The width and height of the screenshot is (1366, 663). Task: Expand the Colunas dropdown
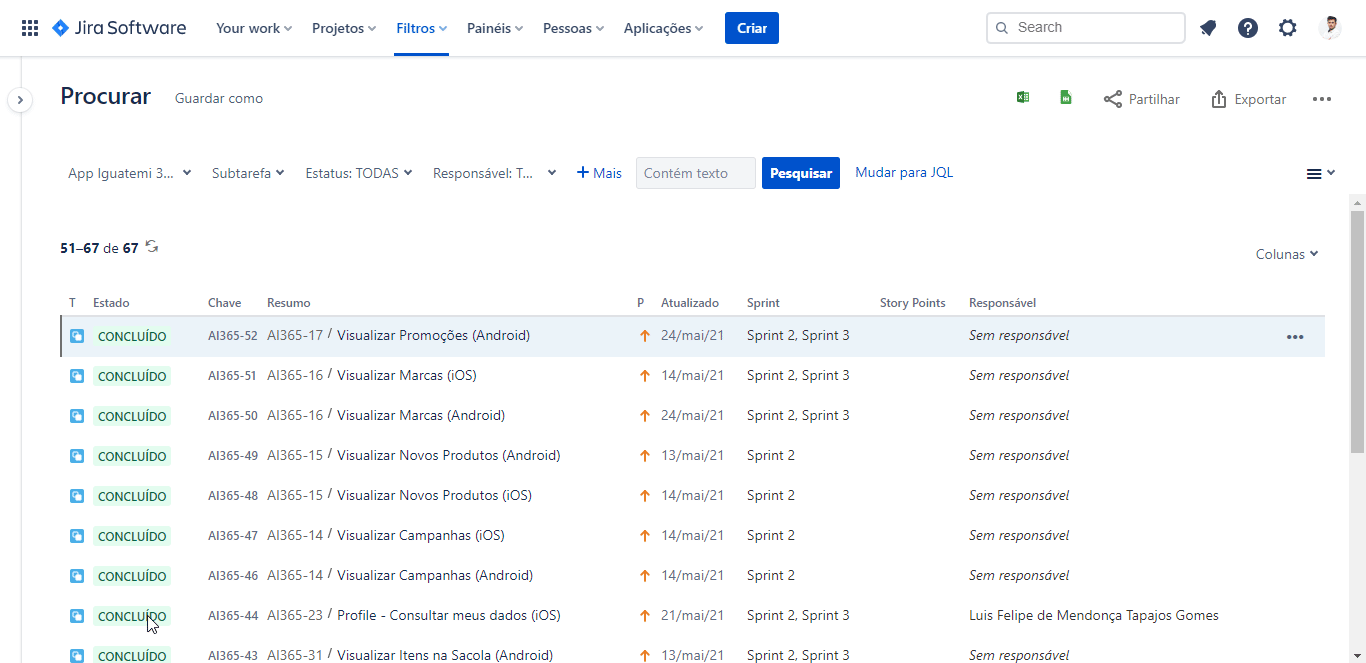click(x=1287, y=254)
